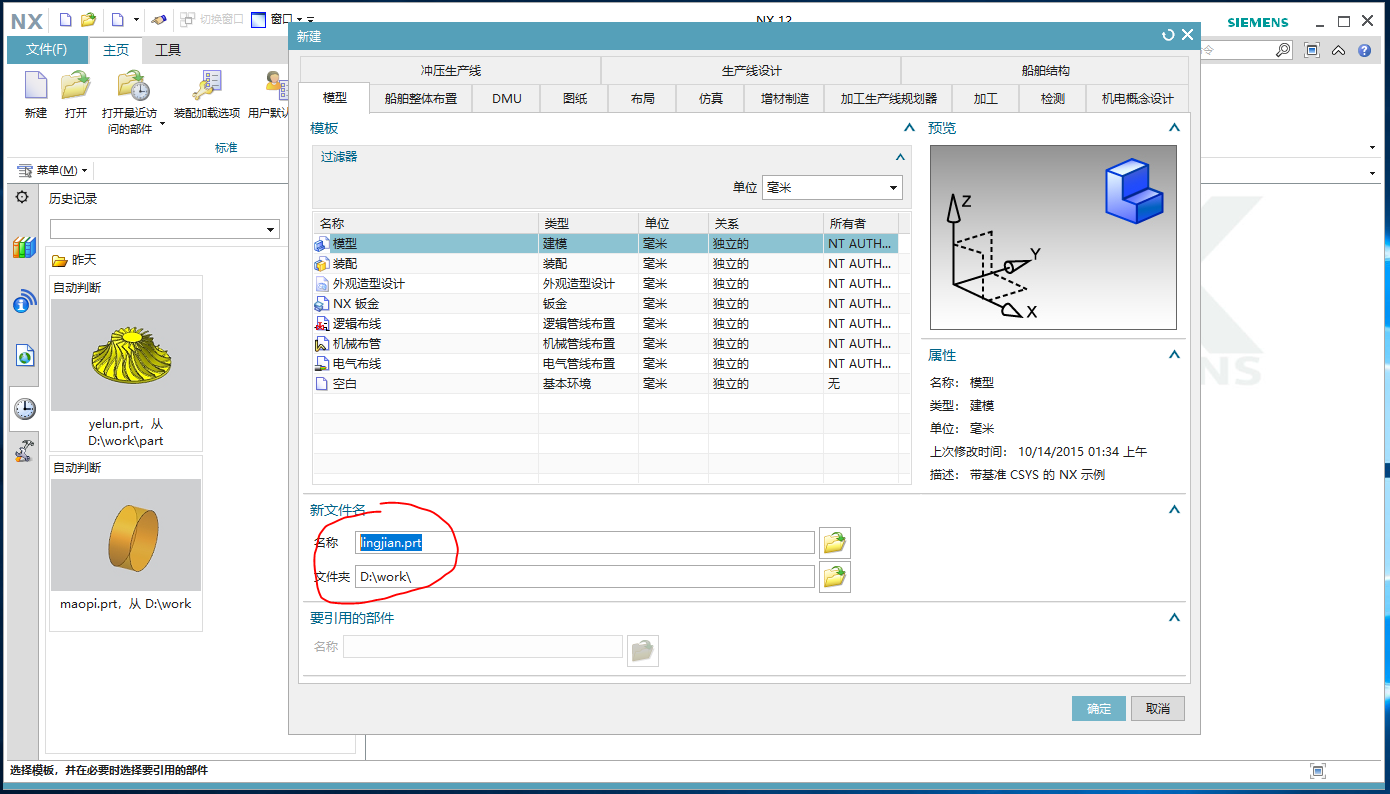This screenshot has width=1390, height=794.
Task: Open the maopi.prt history thumbnail
Action: tap(126, 535)
